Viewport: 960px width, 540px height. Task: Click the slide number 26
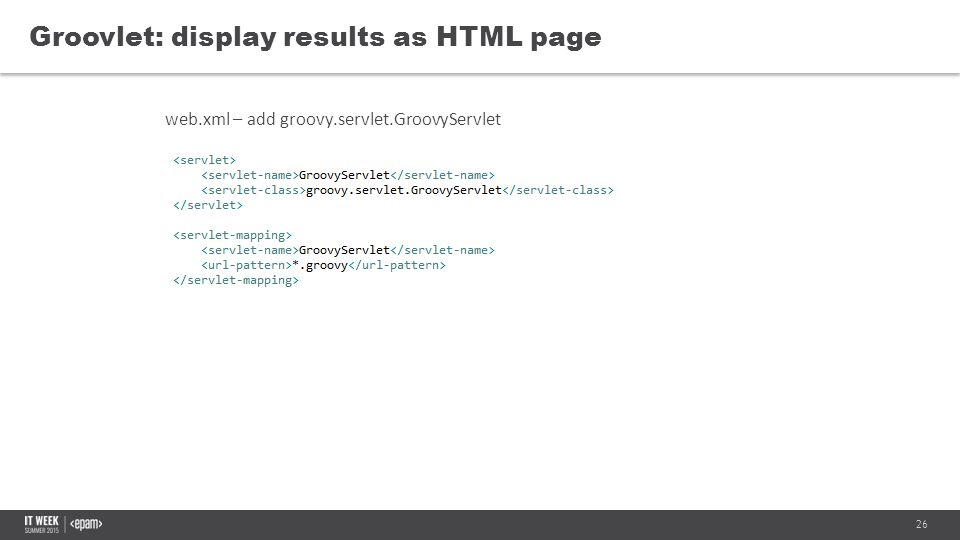[921, 524]
